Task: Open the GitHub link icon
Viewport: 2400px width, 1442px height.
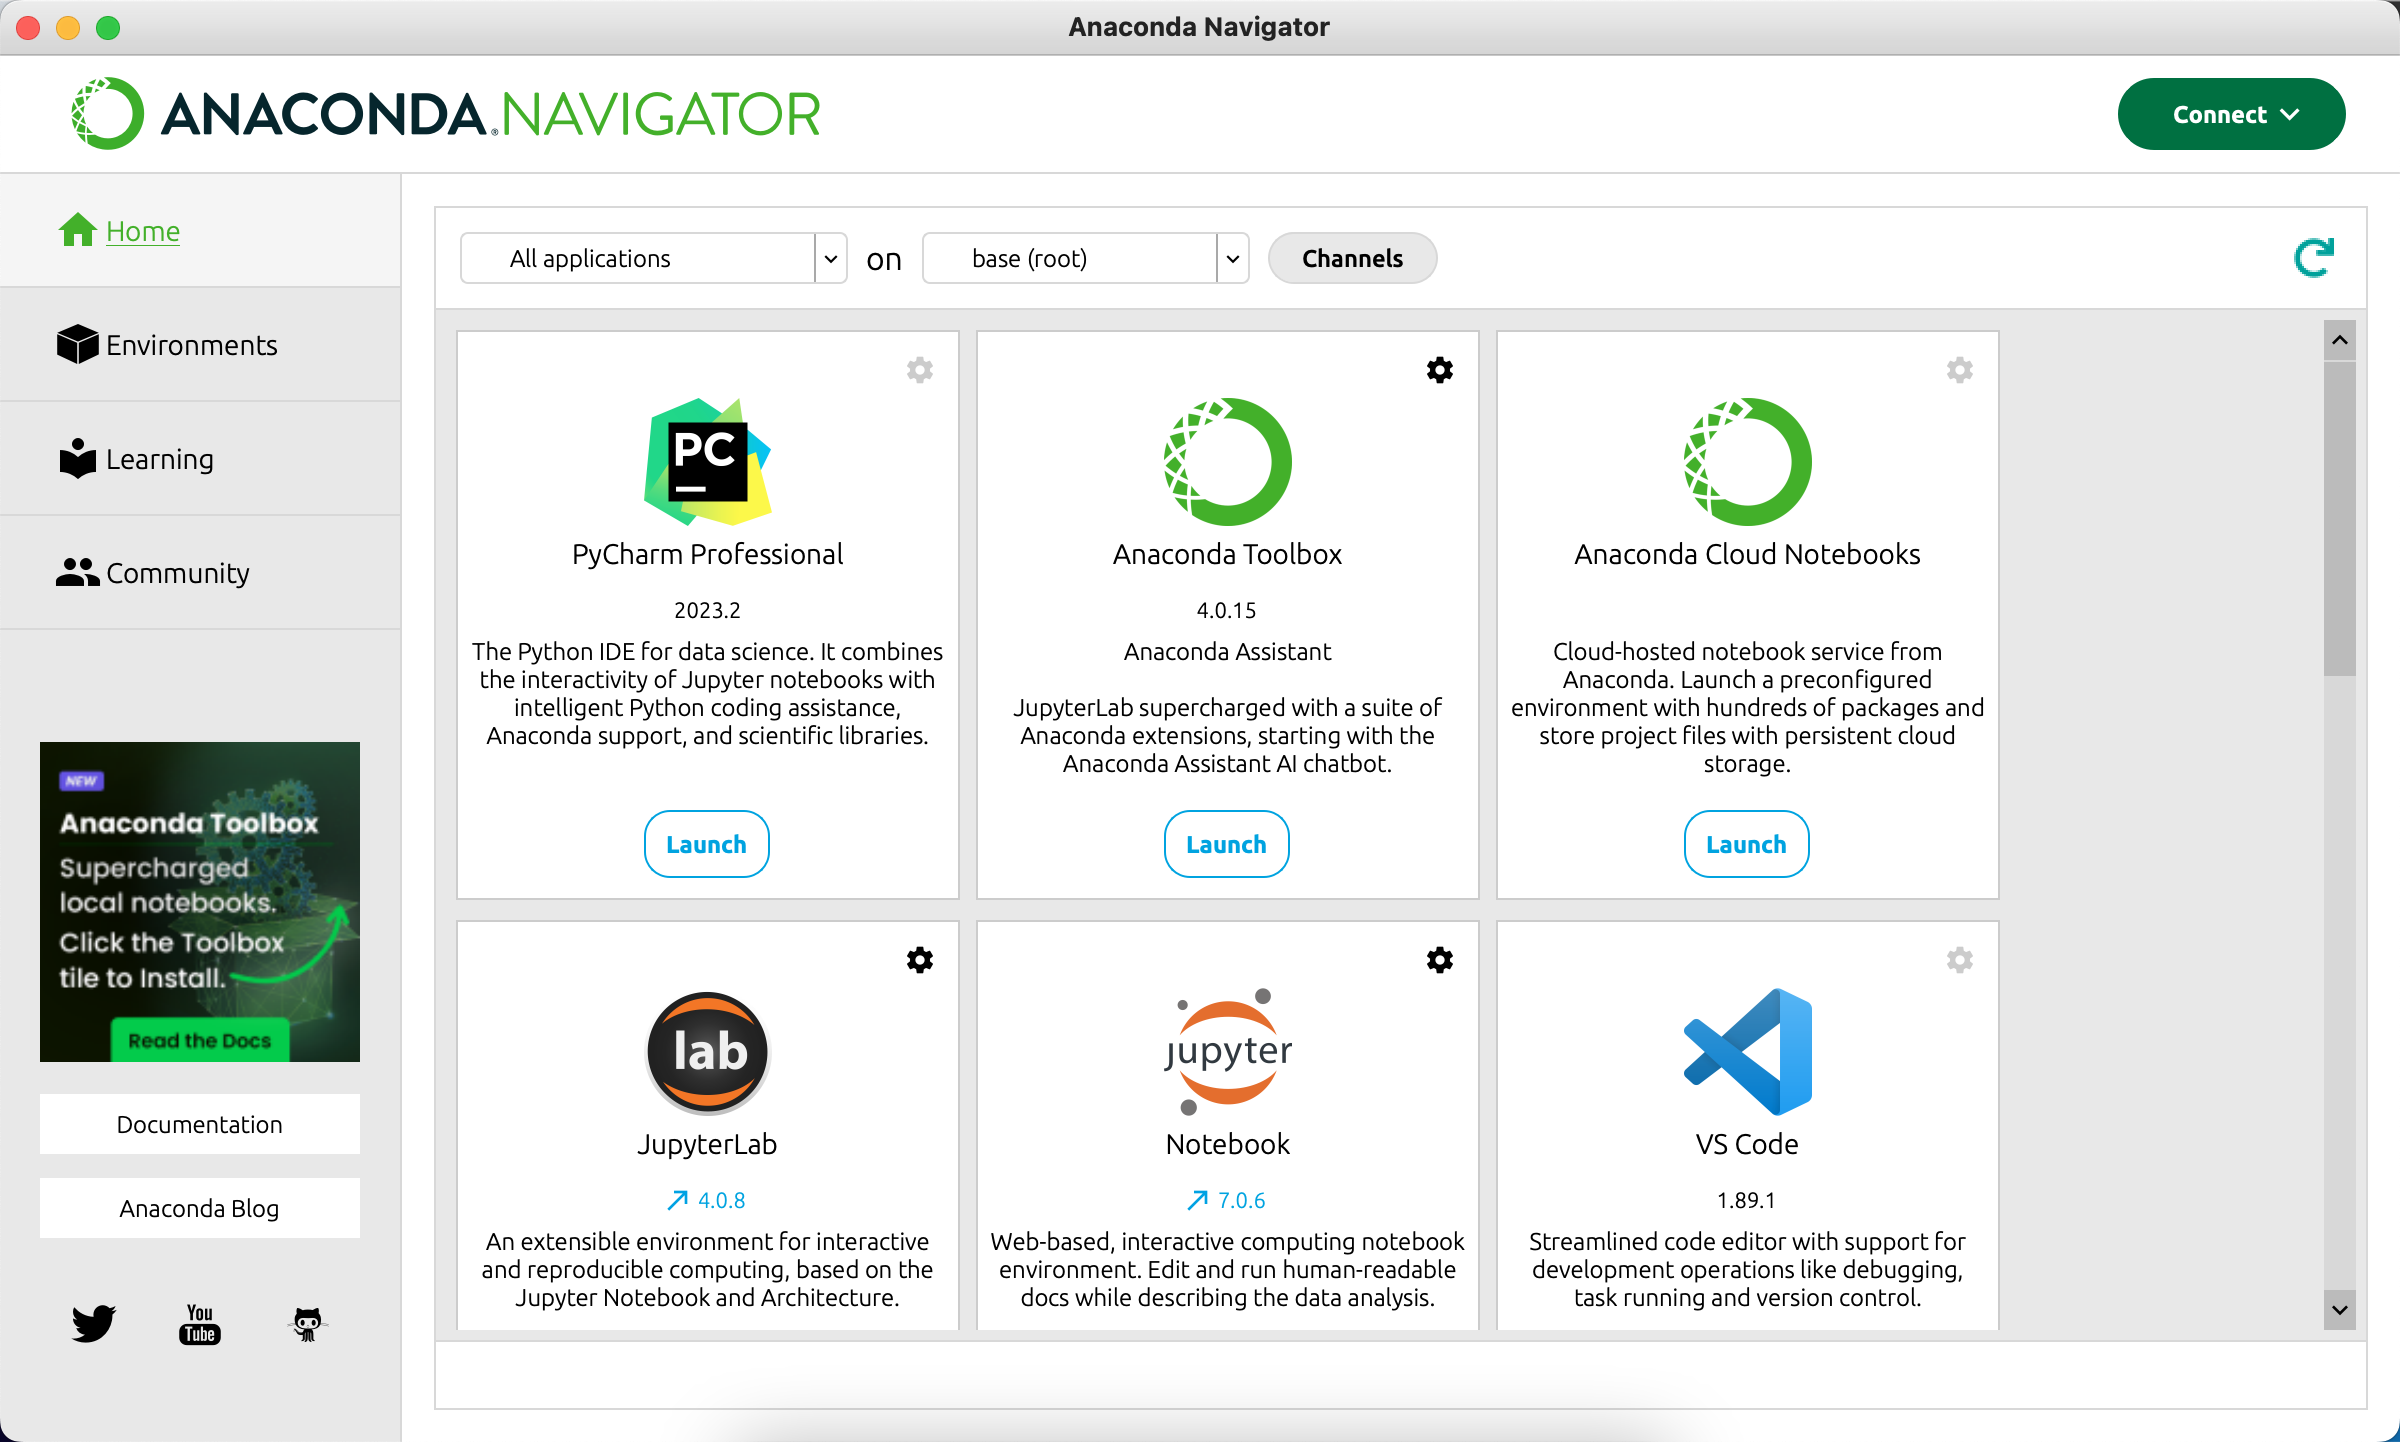Action: click(307, 1324)
